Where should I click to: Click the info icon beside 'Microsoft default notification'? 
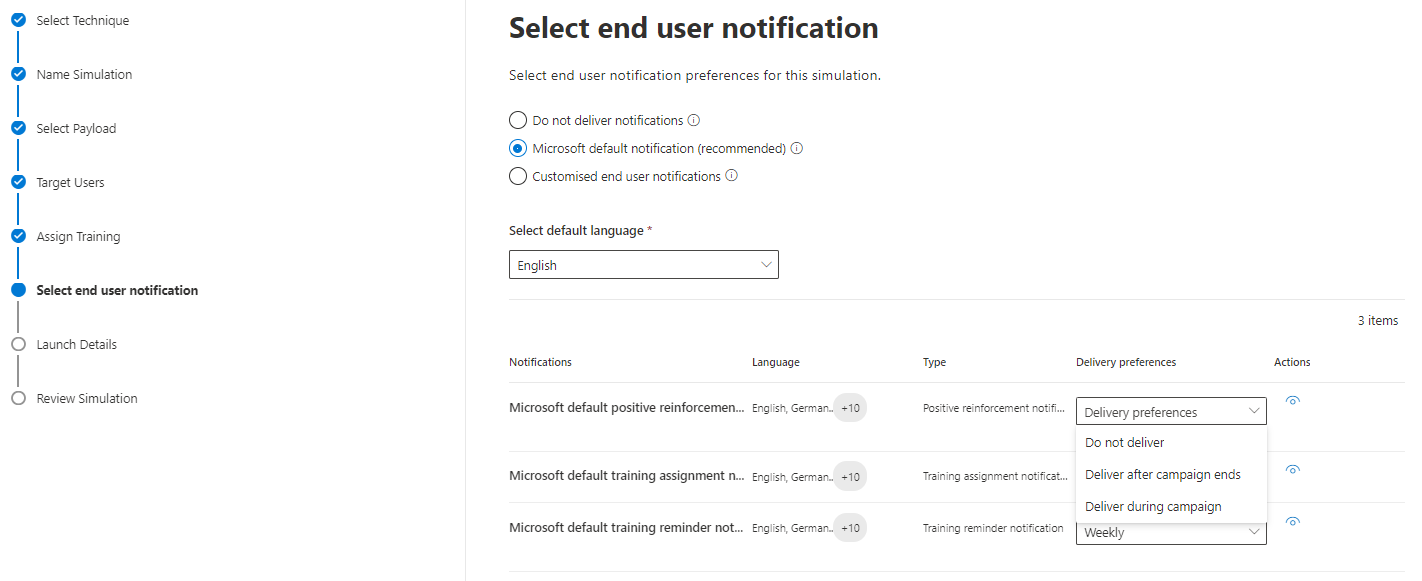(x=796, y=147)
